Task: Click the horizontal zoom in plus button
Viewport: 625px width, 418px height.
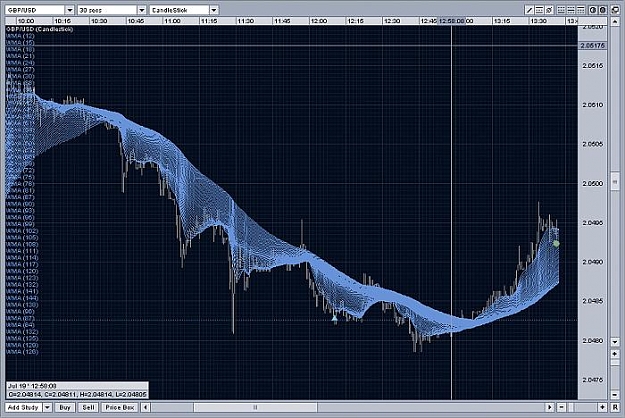Action: pos(602,407)
